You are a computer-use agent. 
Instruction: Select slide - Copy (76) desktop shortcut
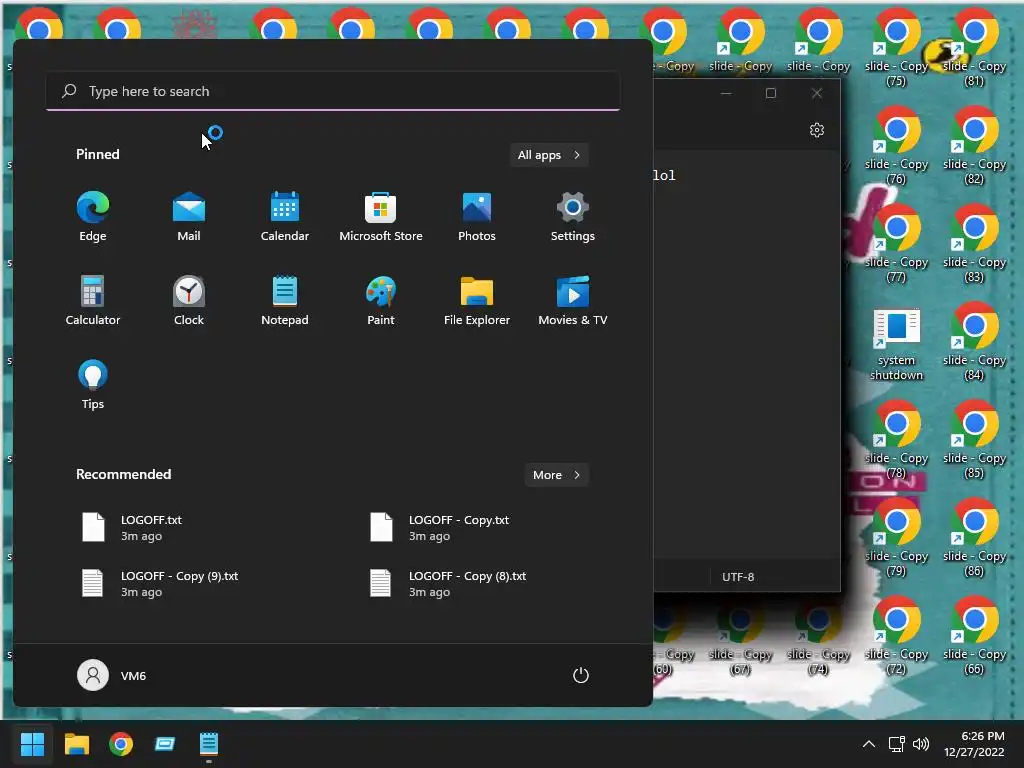[x=896, y=146]
